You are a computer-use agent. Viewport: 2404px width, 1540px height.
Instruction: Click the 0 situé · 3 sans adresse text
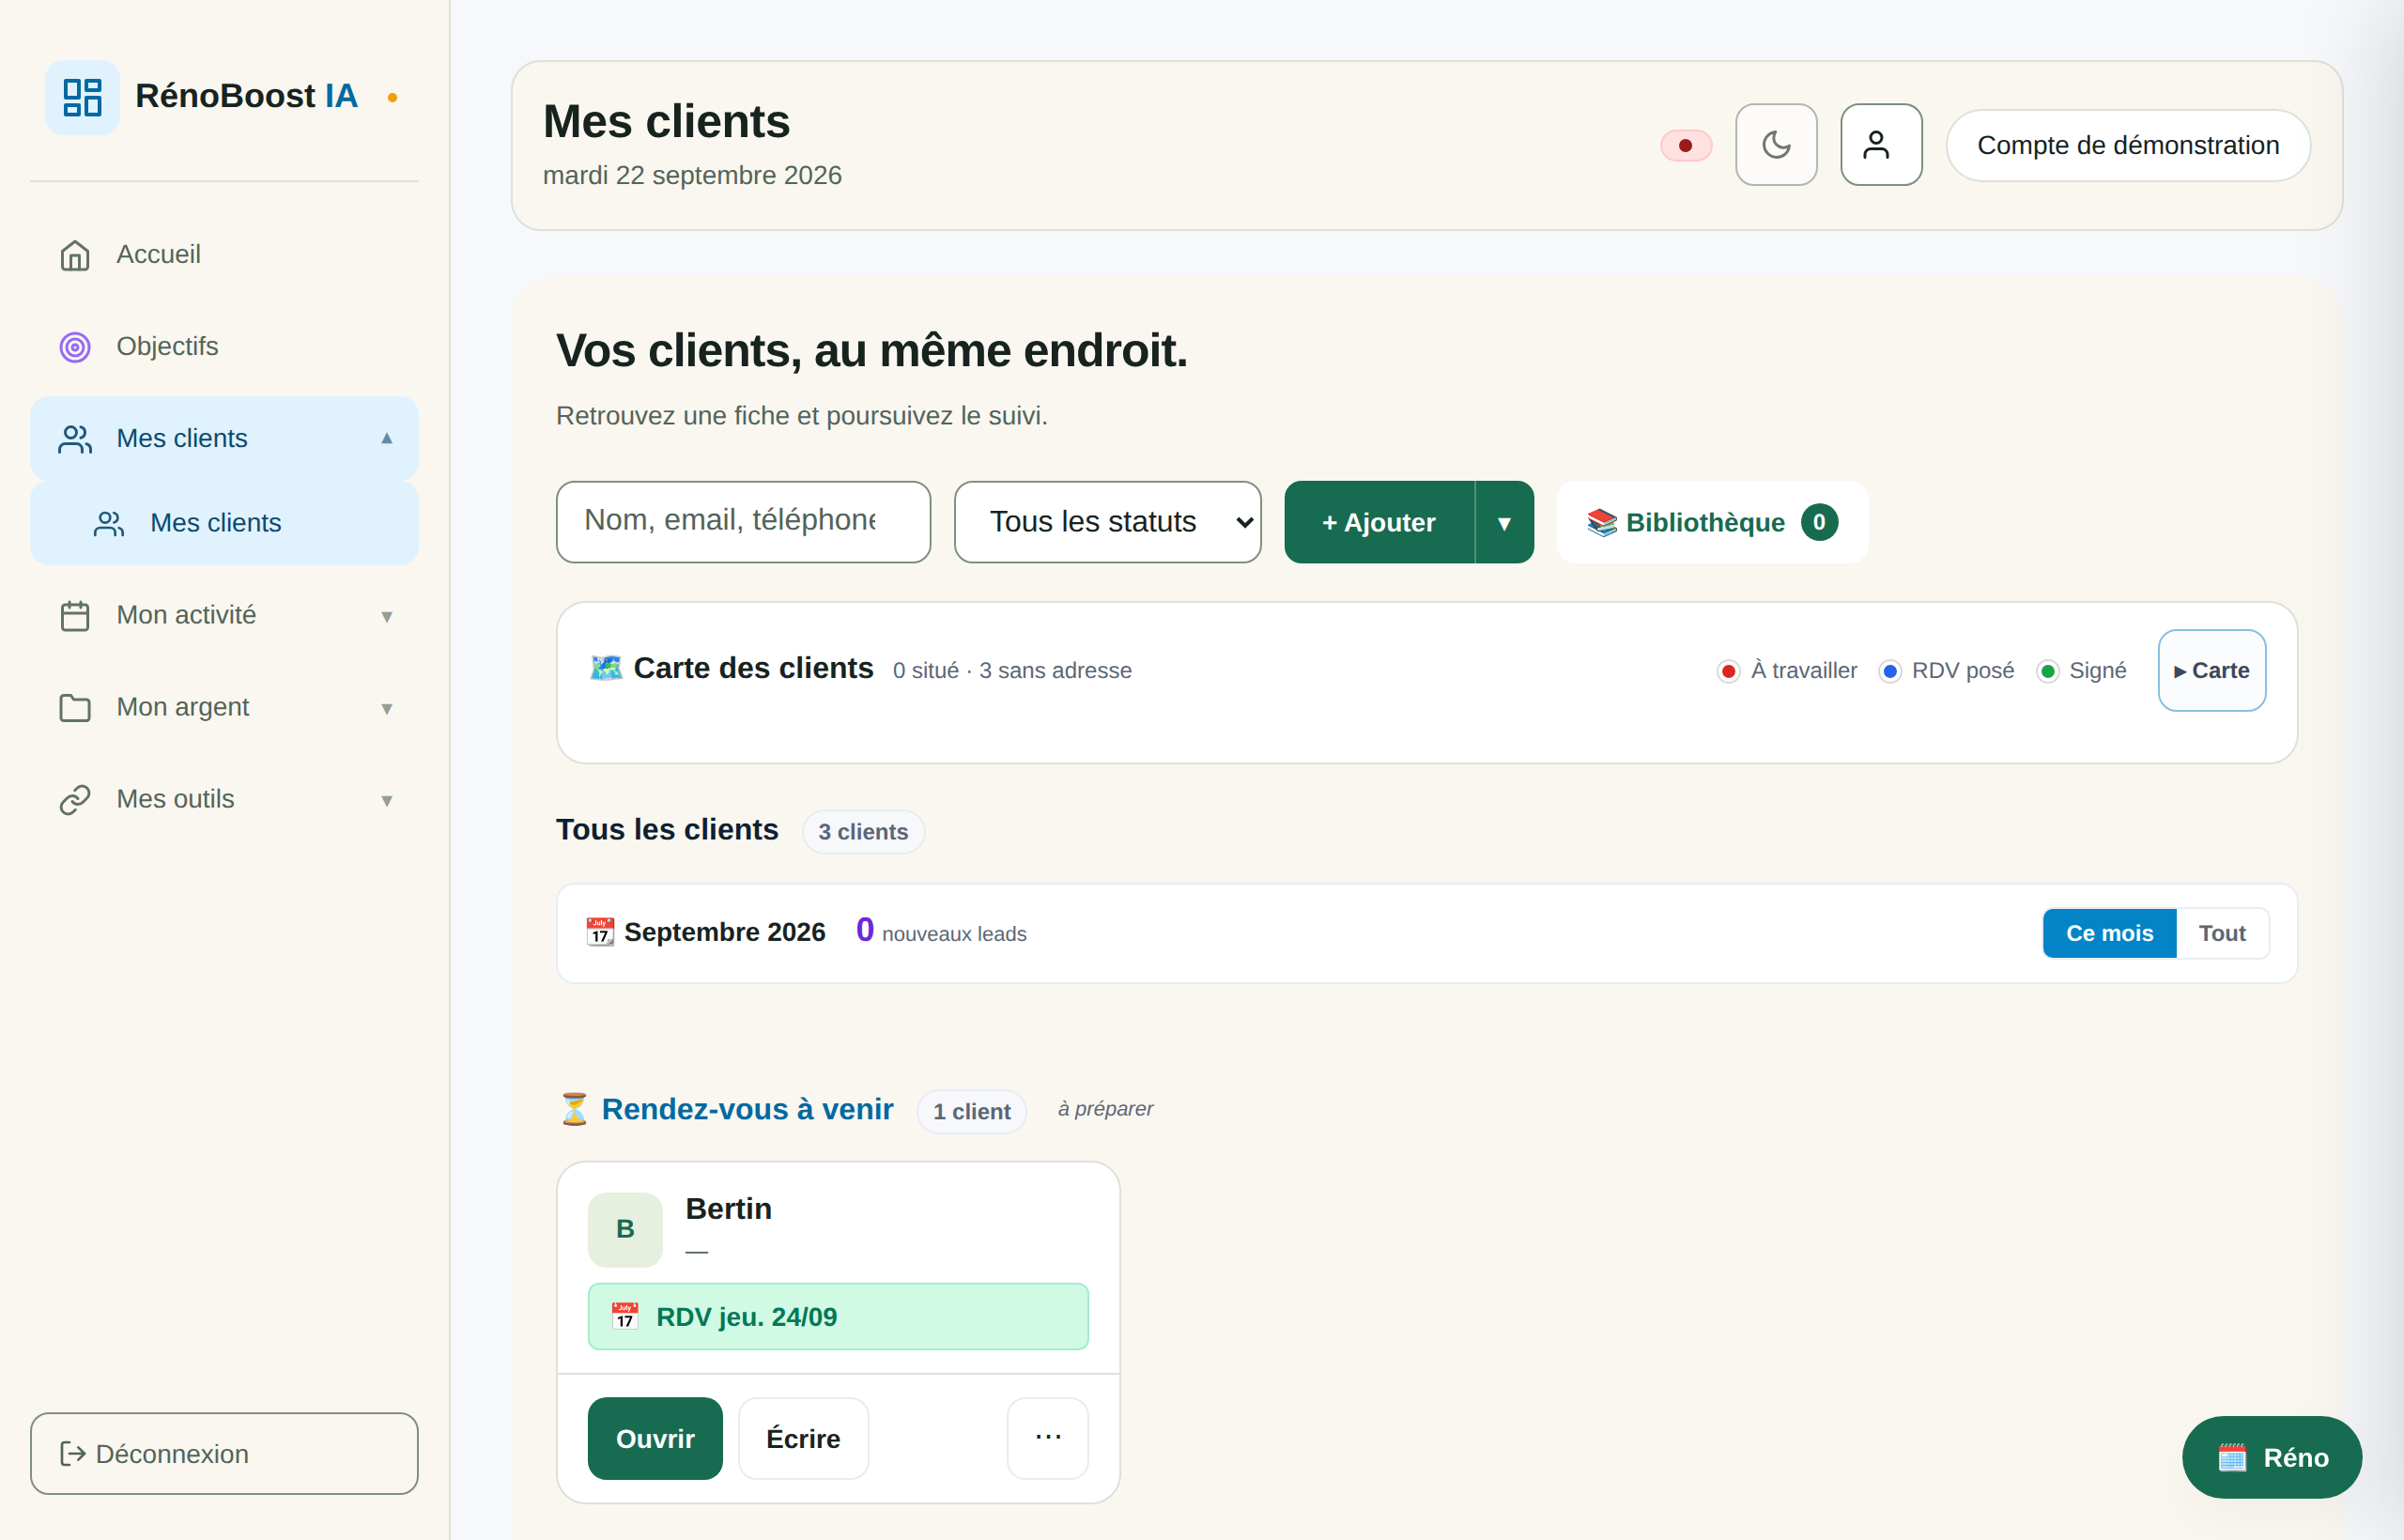[x=1012, y=671]
